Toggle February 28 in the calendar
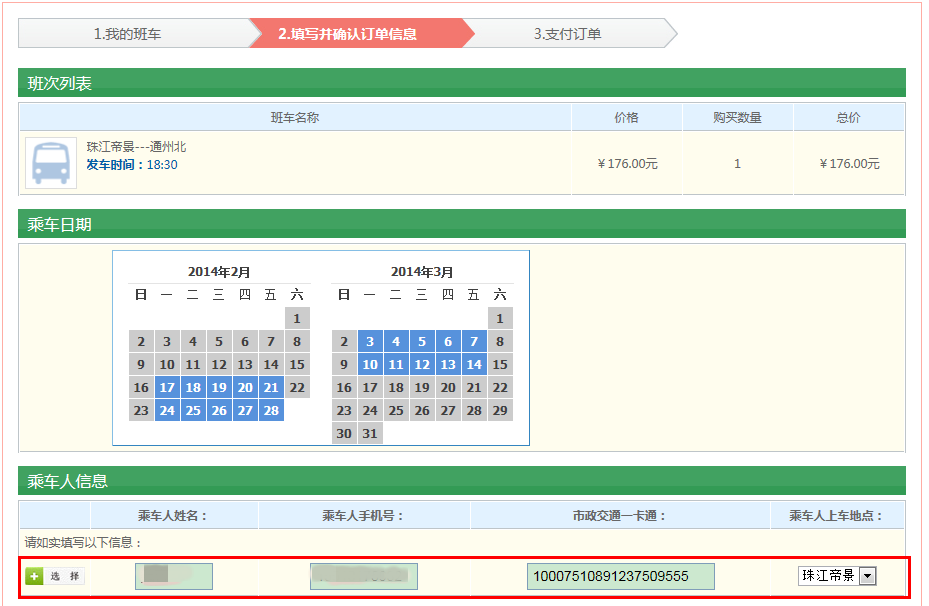 (271, 410)
